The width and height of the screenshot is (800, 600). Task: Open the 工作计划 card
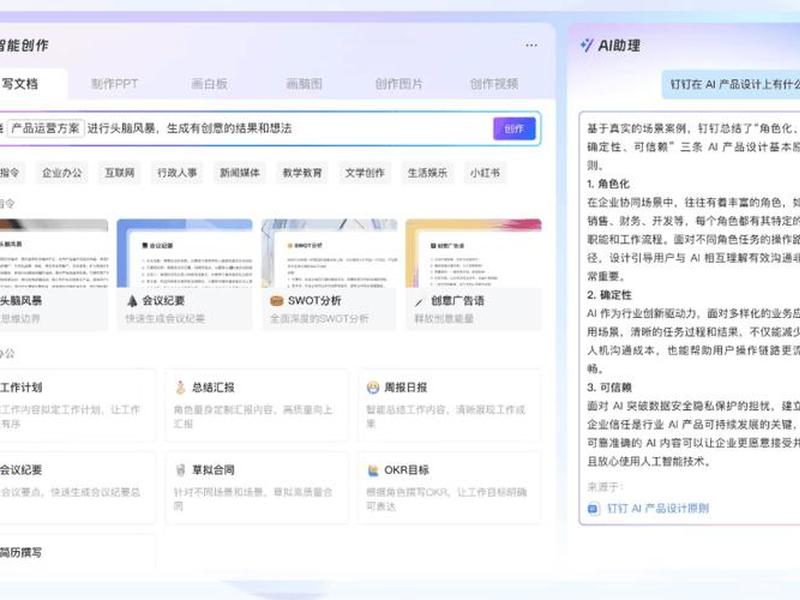click(x=78, y=405)
